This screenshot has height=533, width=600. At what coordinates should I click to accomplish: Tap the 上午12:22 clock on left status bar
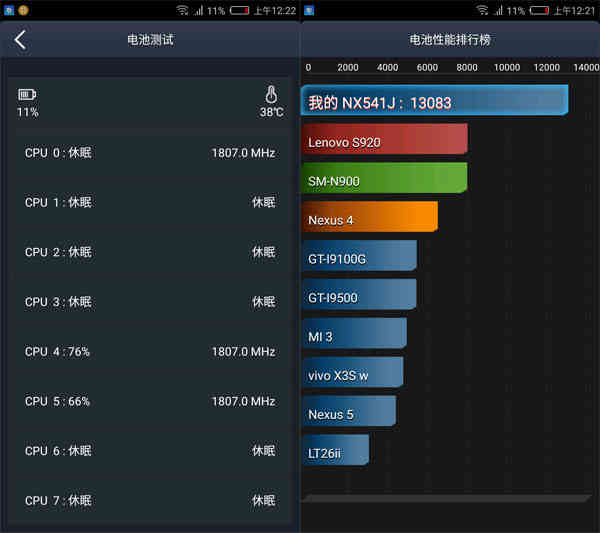pos(275,11)
